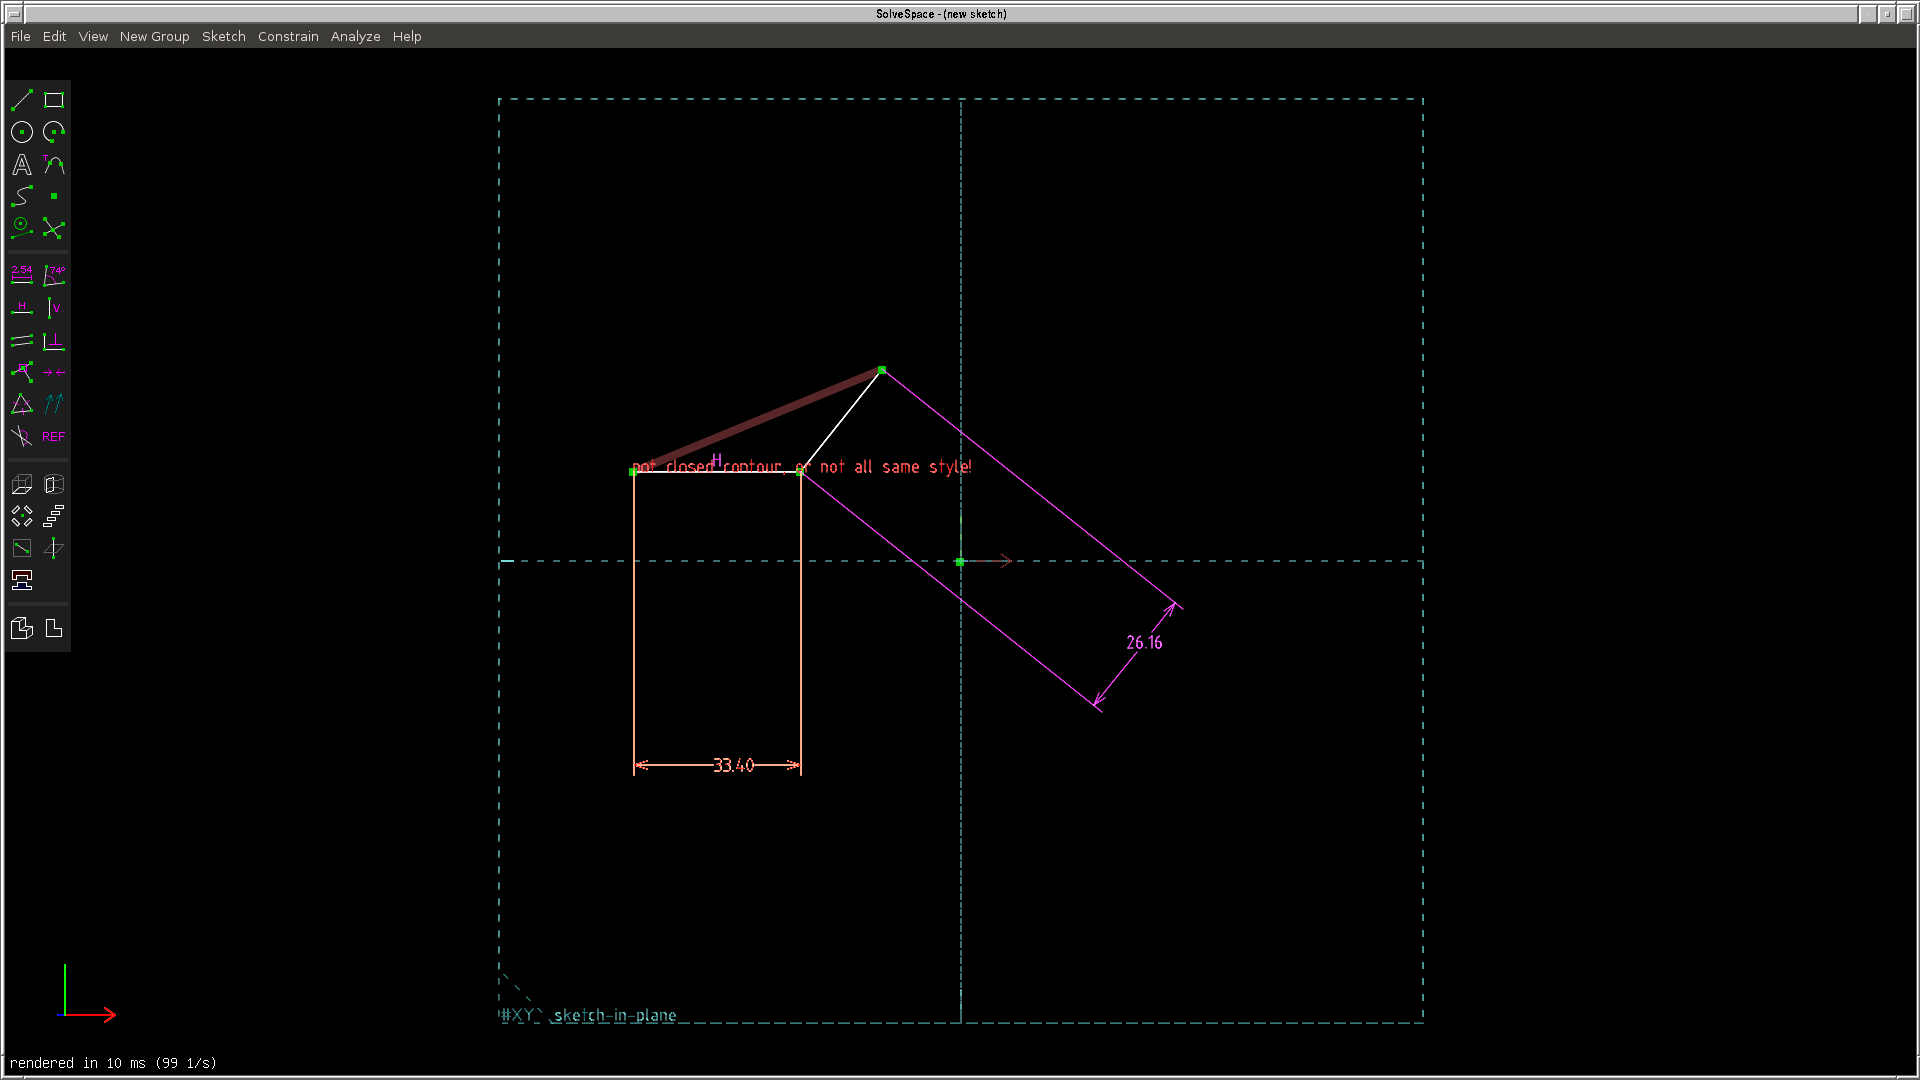Toggle construction with split curves icon

click(54, 229)
